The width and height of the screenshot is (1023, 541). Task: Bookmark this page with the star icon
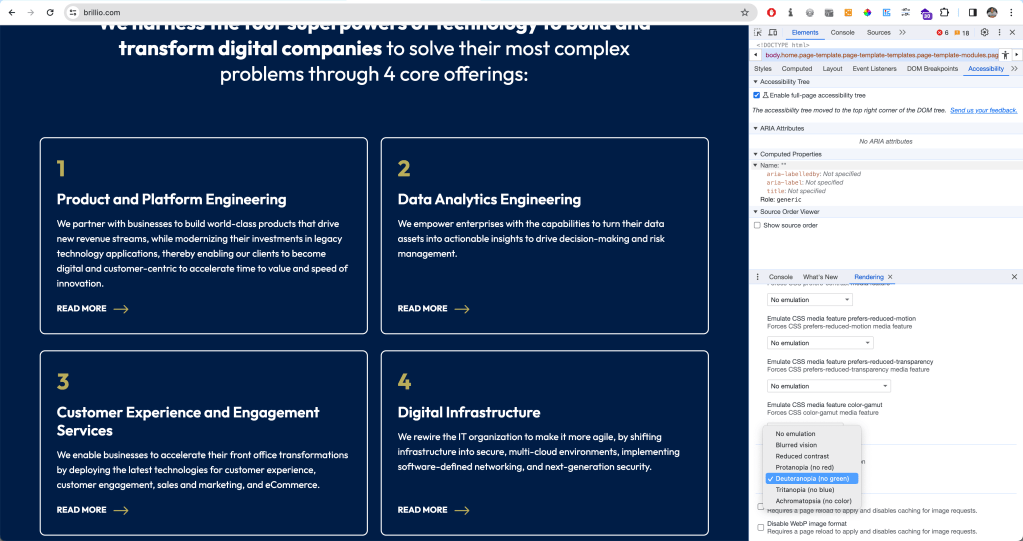[x=744, y=12]
